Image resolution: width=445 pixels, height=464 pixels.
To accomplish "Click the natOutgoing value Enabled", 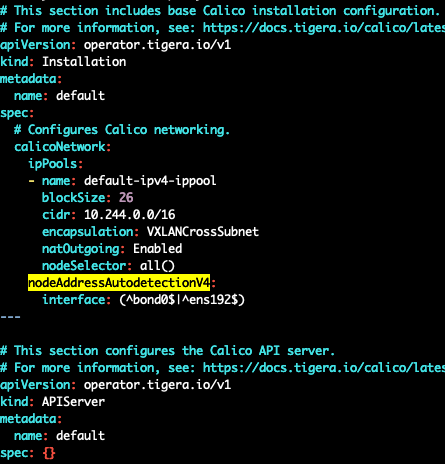I will pyautogui.click(x=157, y=249).
